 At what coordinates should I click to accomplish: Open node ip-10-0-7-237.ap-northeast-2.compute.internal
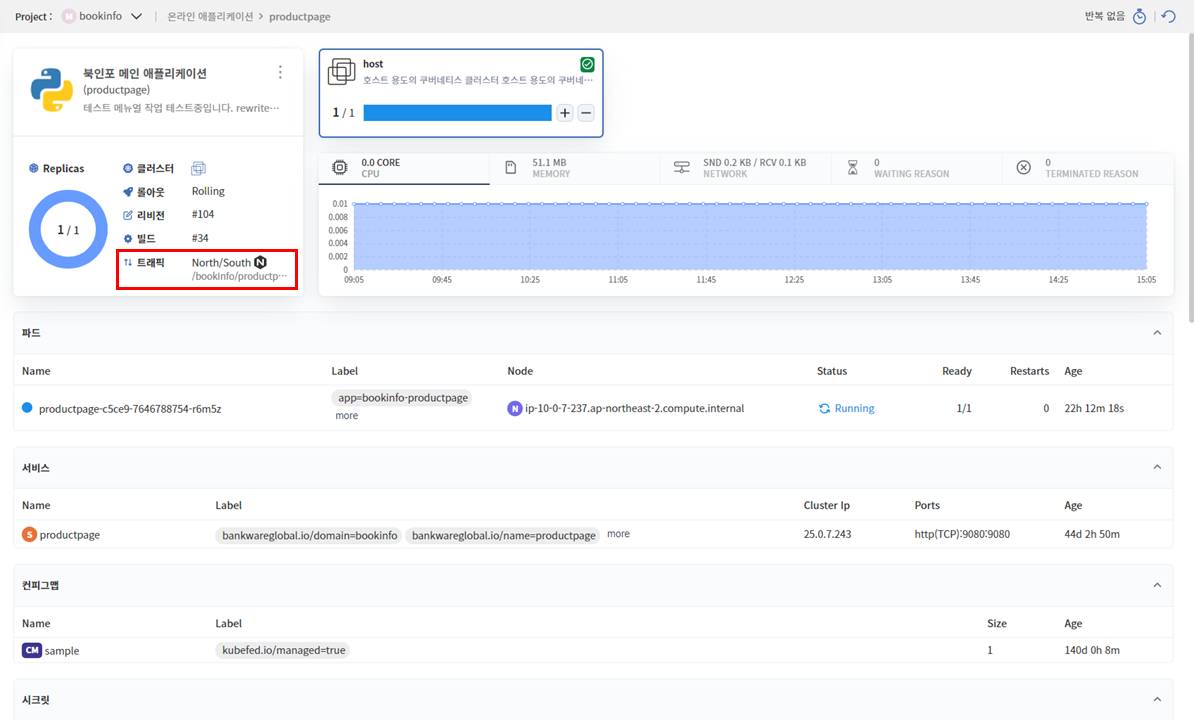(x=634, y=408)
